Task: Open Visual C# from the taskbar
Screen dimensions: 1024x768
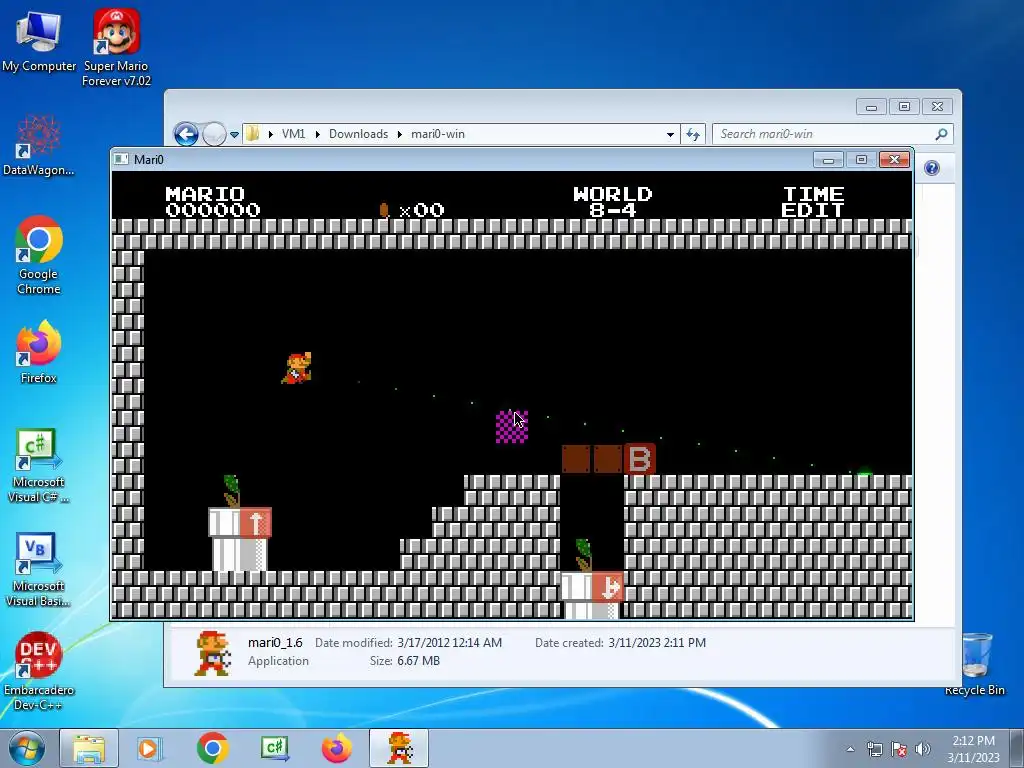Action: (275, 748)
